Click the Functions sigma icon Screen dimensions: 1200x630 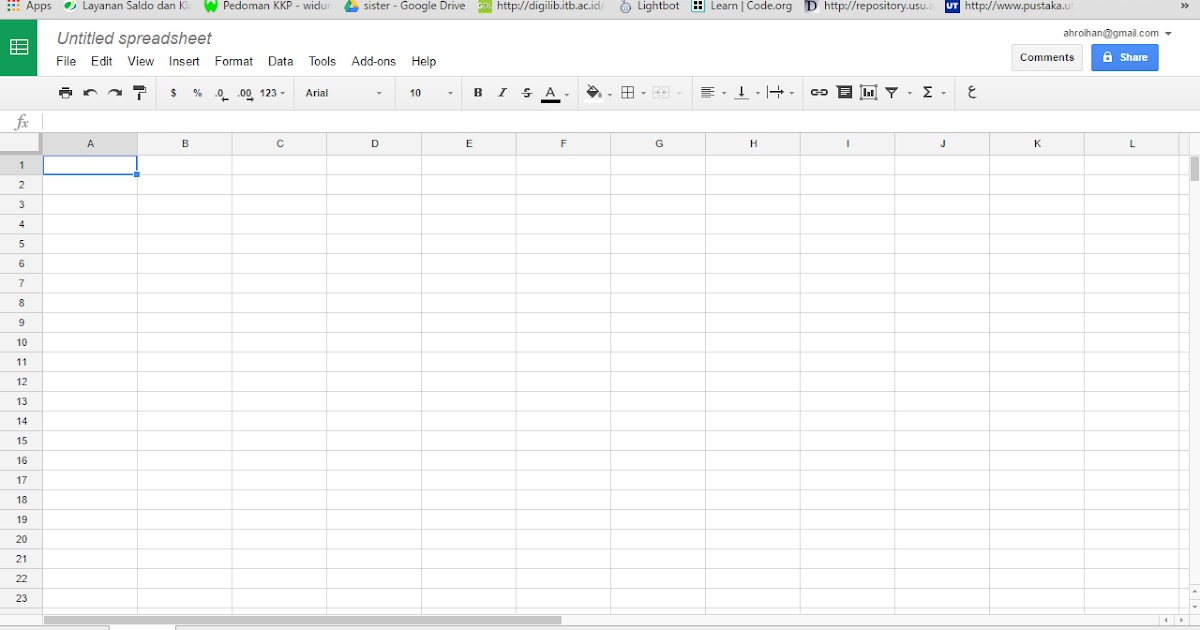[x=929, y=92]
